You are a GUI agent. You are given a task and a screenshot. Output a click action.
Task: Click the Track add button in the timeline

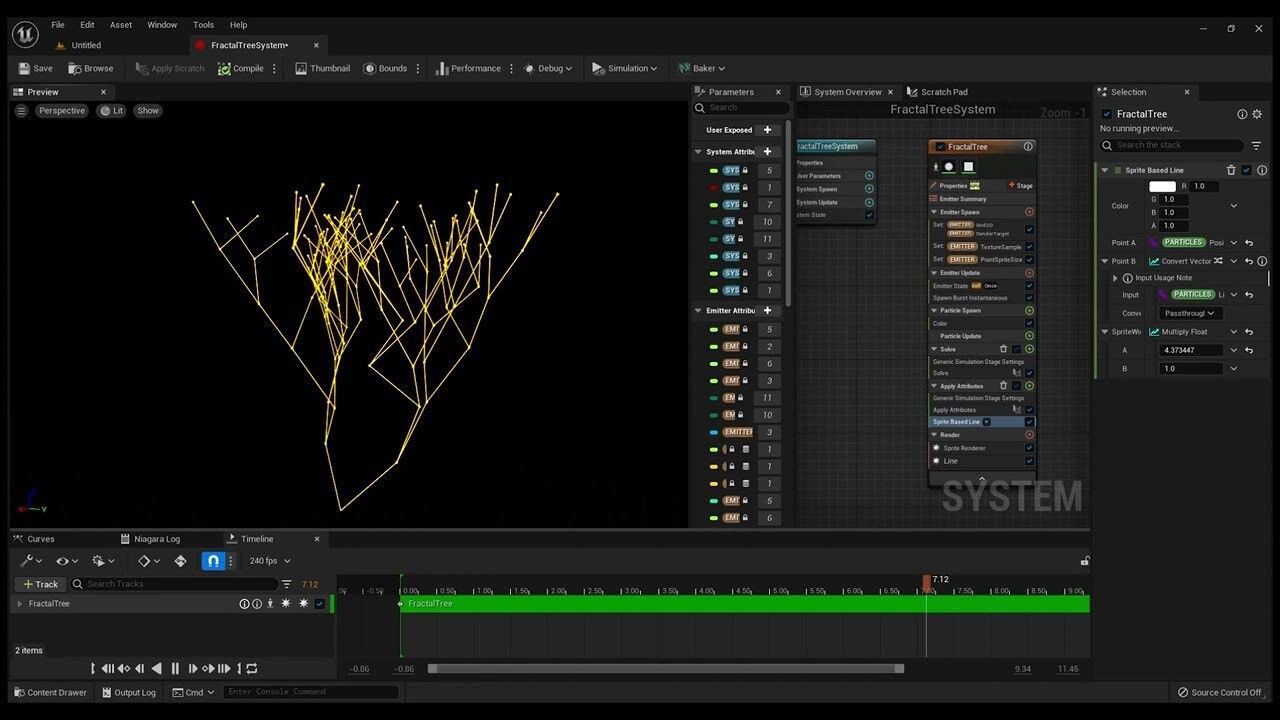pos(40,584)
